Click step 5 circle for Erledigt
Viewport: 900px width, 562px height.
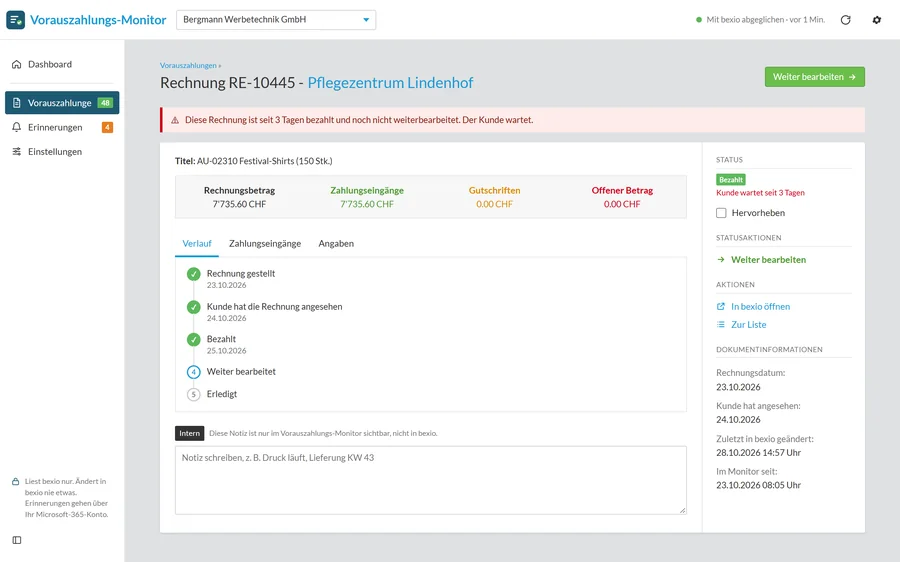193,394
